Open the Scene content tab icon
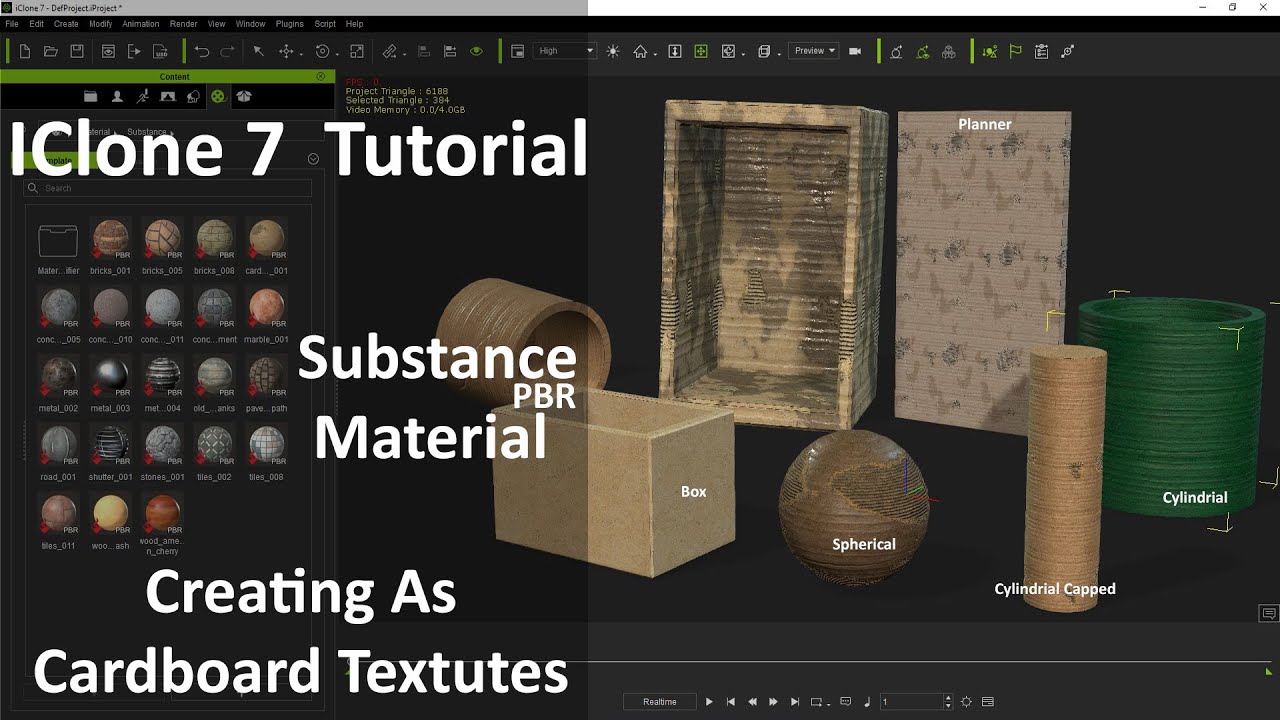Viewport: 1280px width, 720px height. click(x=167, y=96)
